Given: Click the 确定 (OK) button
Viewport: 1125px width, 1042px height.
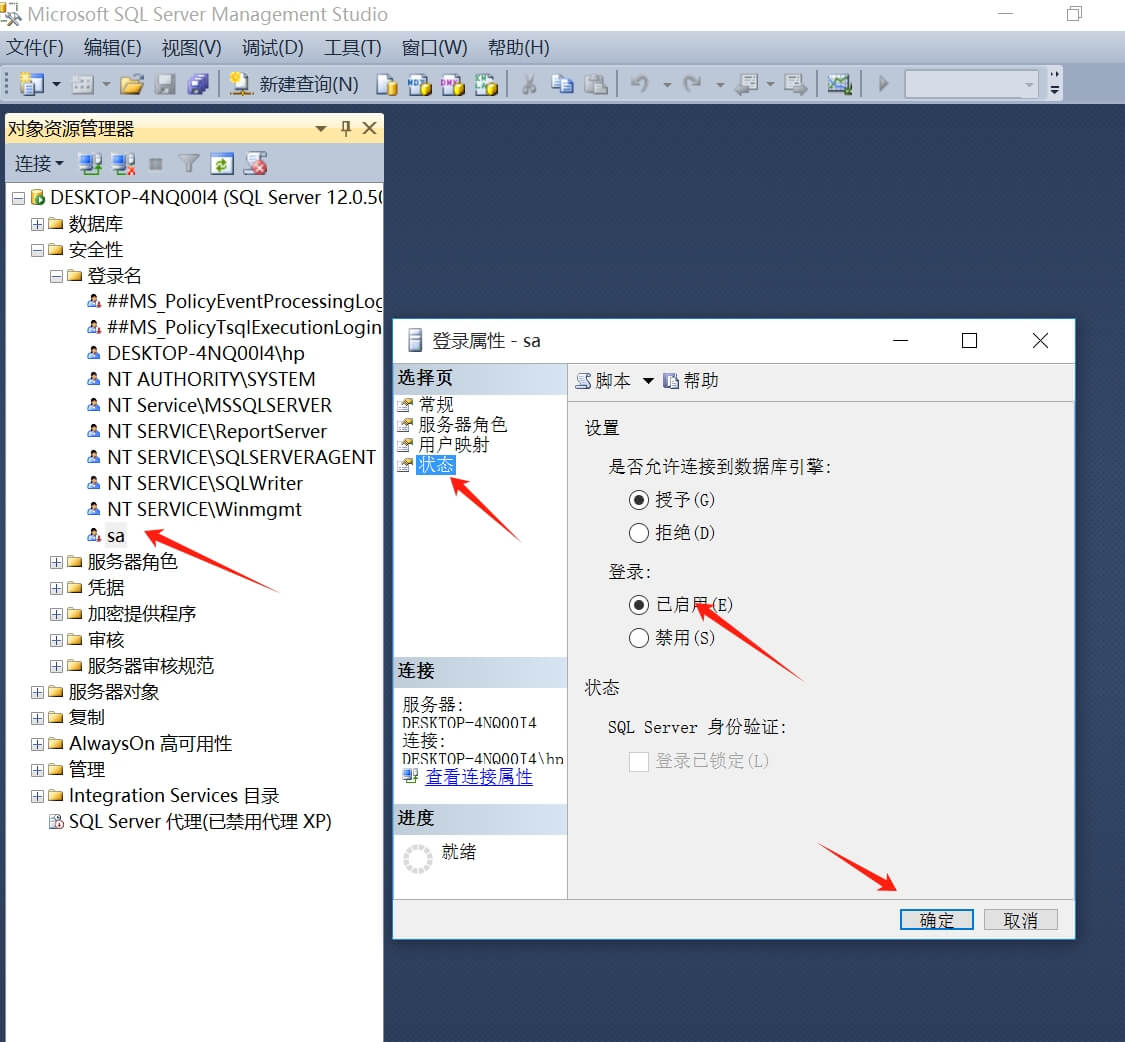Looking at the screenshot, I should (936, 920).
